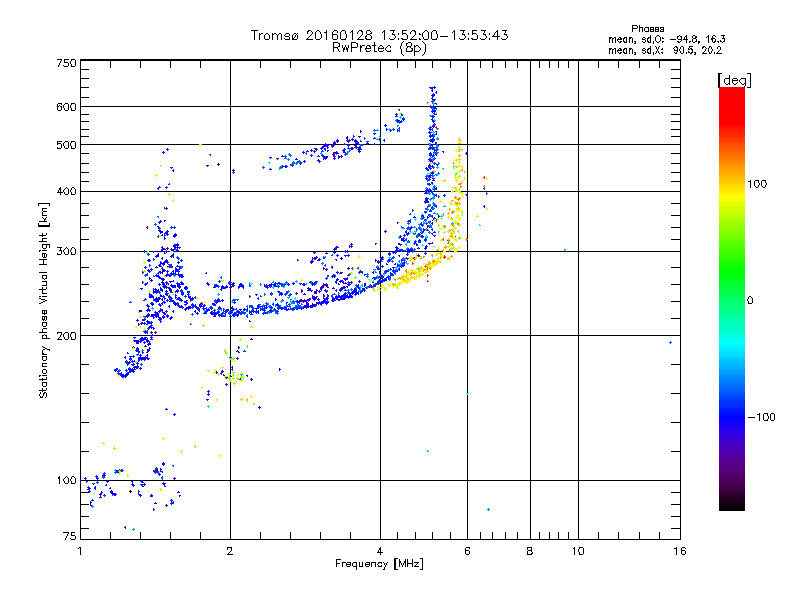Viewport: 800px width, 600px height.
Task: Click the y-axis label '75'
Action: tap(69, 536)
